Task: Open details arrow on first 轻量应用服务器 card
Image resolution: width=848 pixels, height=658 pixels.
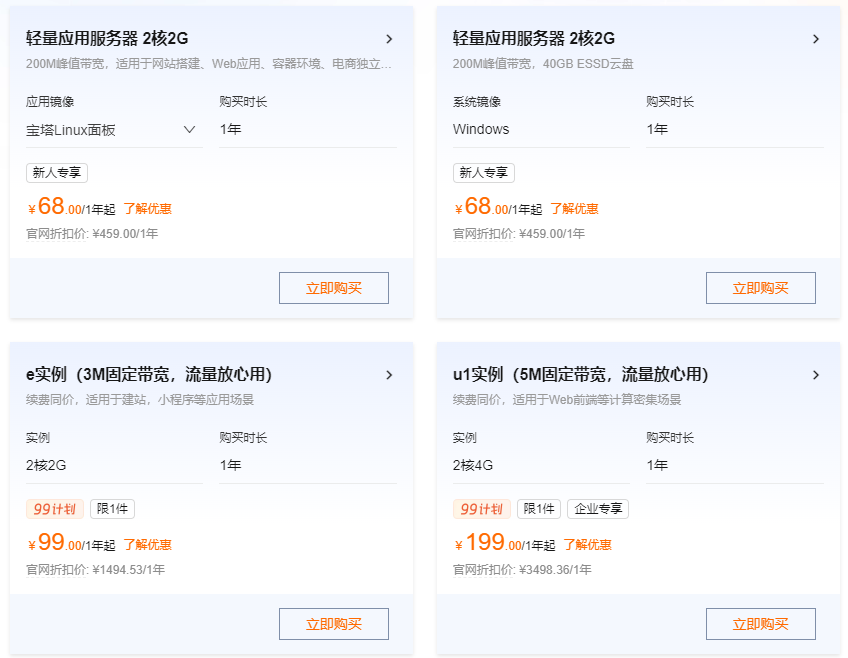Action: [390, 38]
